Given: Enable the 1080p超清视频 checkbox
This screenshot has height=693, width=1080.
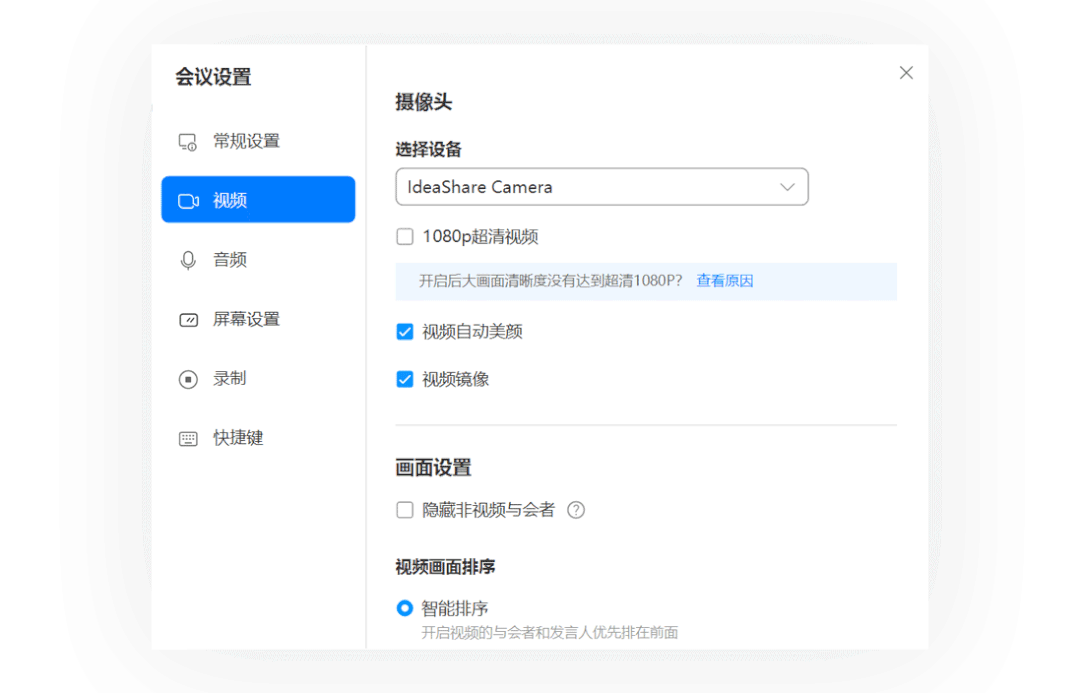Looking at the screenshot, I should click(x=405, y=237).
